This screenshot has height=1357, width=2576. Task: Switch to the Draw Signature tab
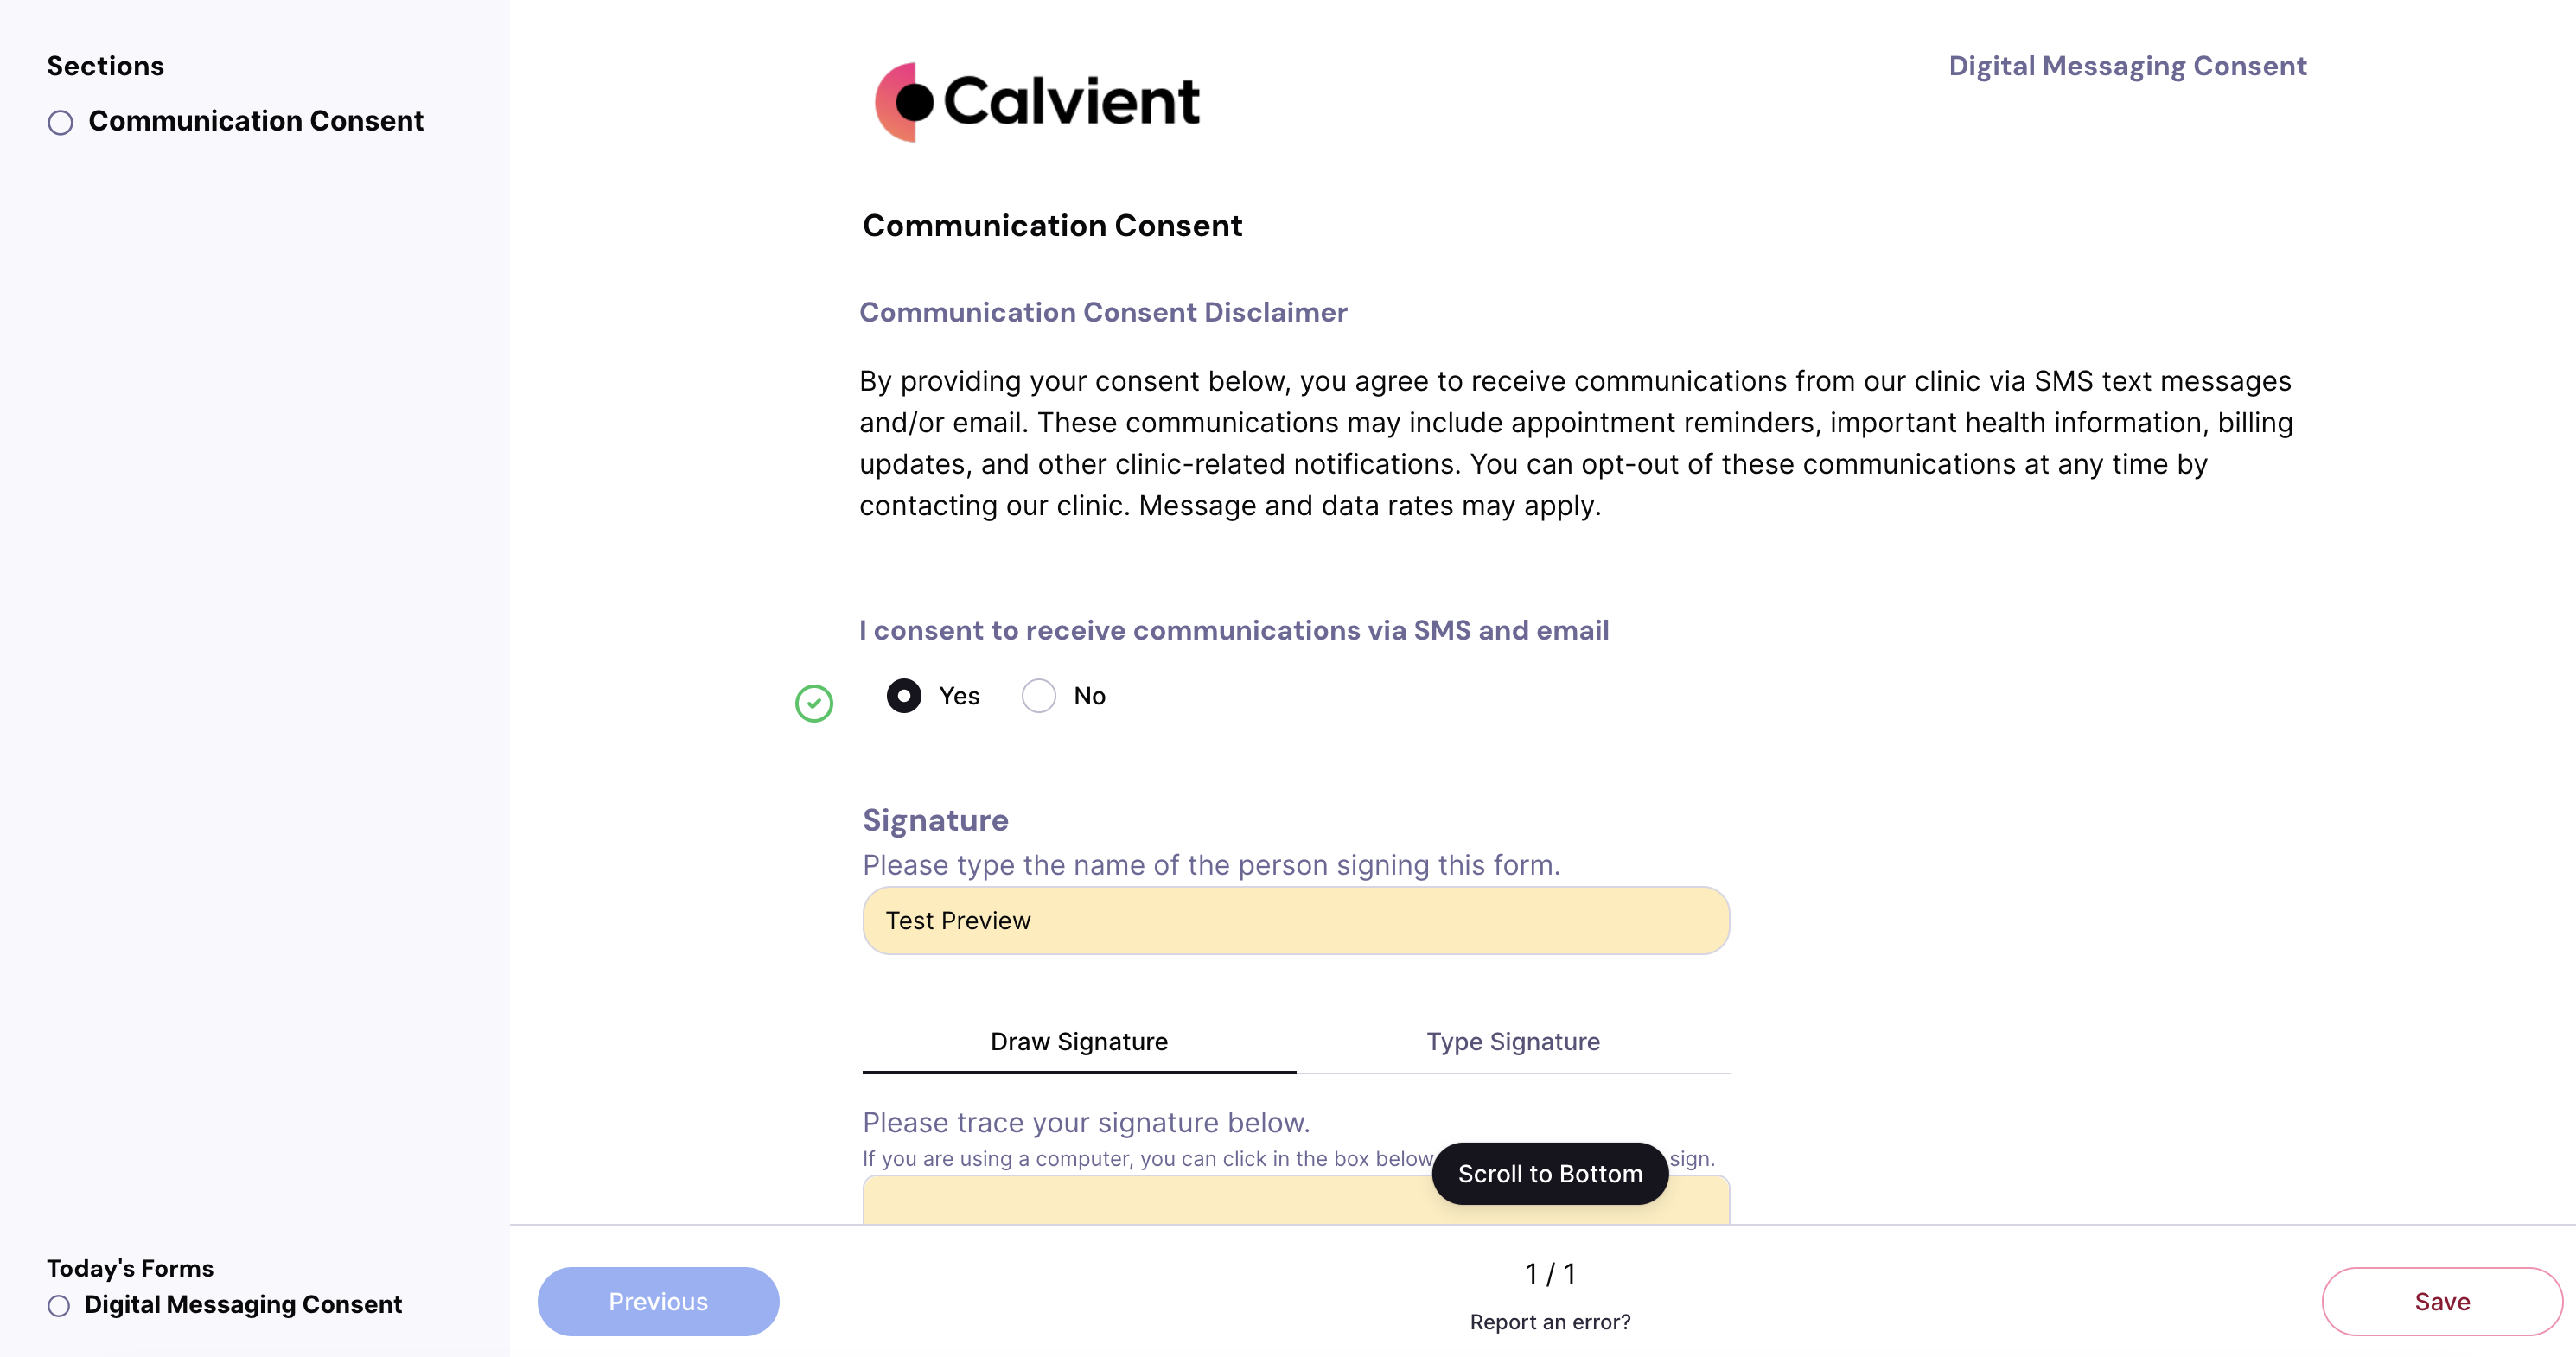(x=1079, y=1042)
